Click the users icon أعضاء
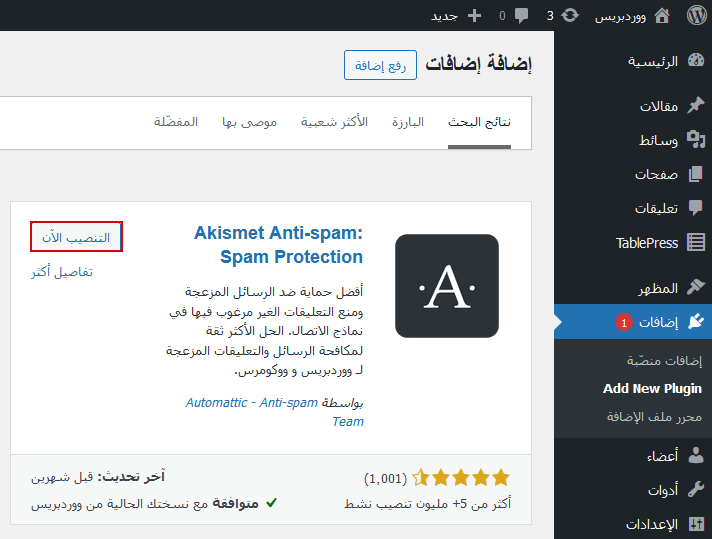The image size is (712, 539). click(x=696, y=455)
